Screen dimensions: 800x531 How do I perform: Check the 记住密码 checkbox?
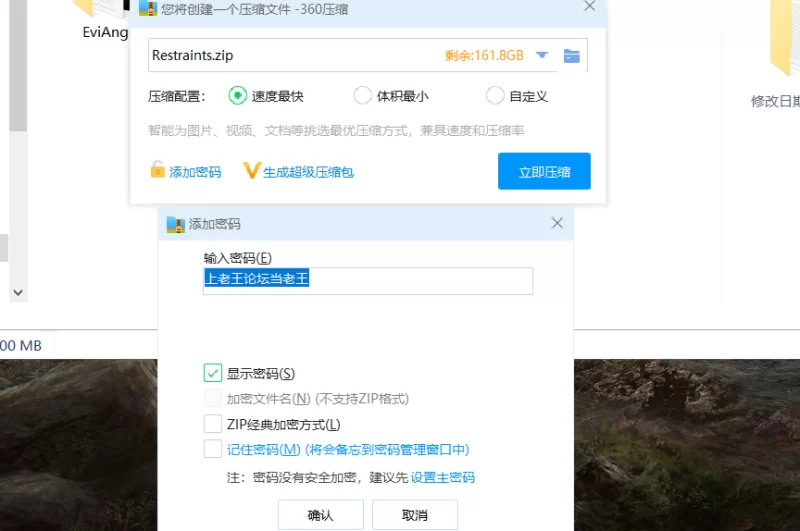(x=213, y=449)
